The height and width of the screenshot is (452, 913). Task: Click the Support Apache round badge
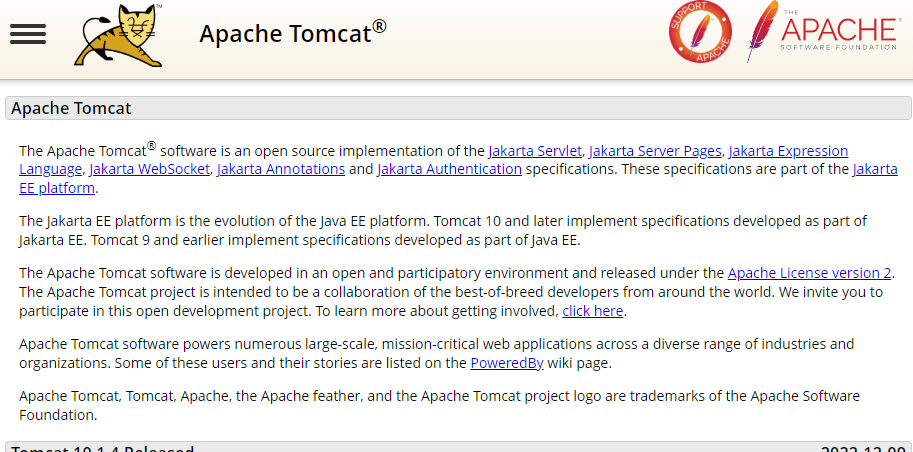tap(700, 33)
